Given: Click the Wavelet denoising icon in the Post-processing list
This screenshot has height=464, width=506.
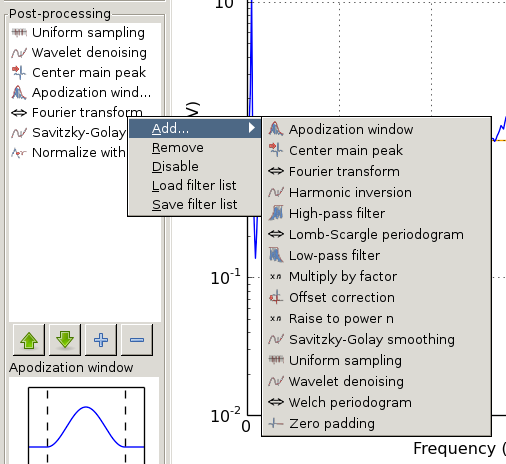Looking at the screenshot, I should (x=19, y=53).
